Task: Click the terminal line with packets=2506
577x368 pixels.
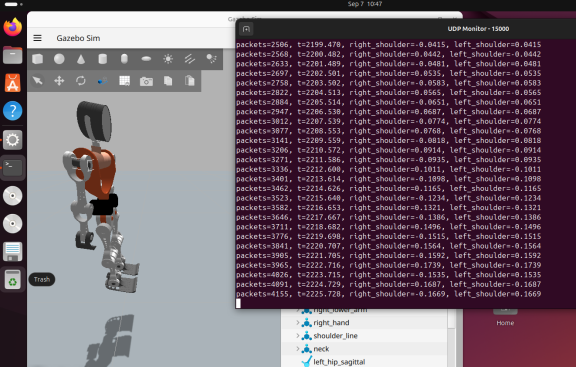Action: (389, 45)
